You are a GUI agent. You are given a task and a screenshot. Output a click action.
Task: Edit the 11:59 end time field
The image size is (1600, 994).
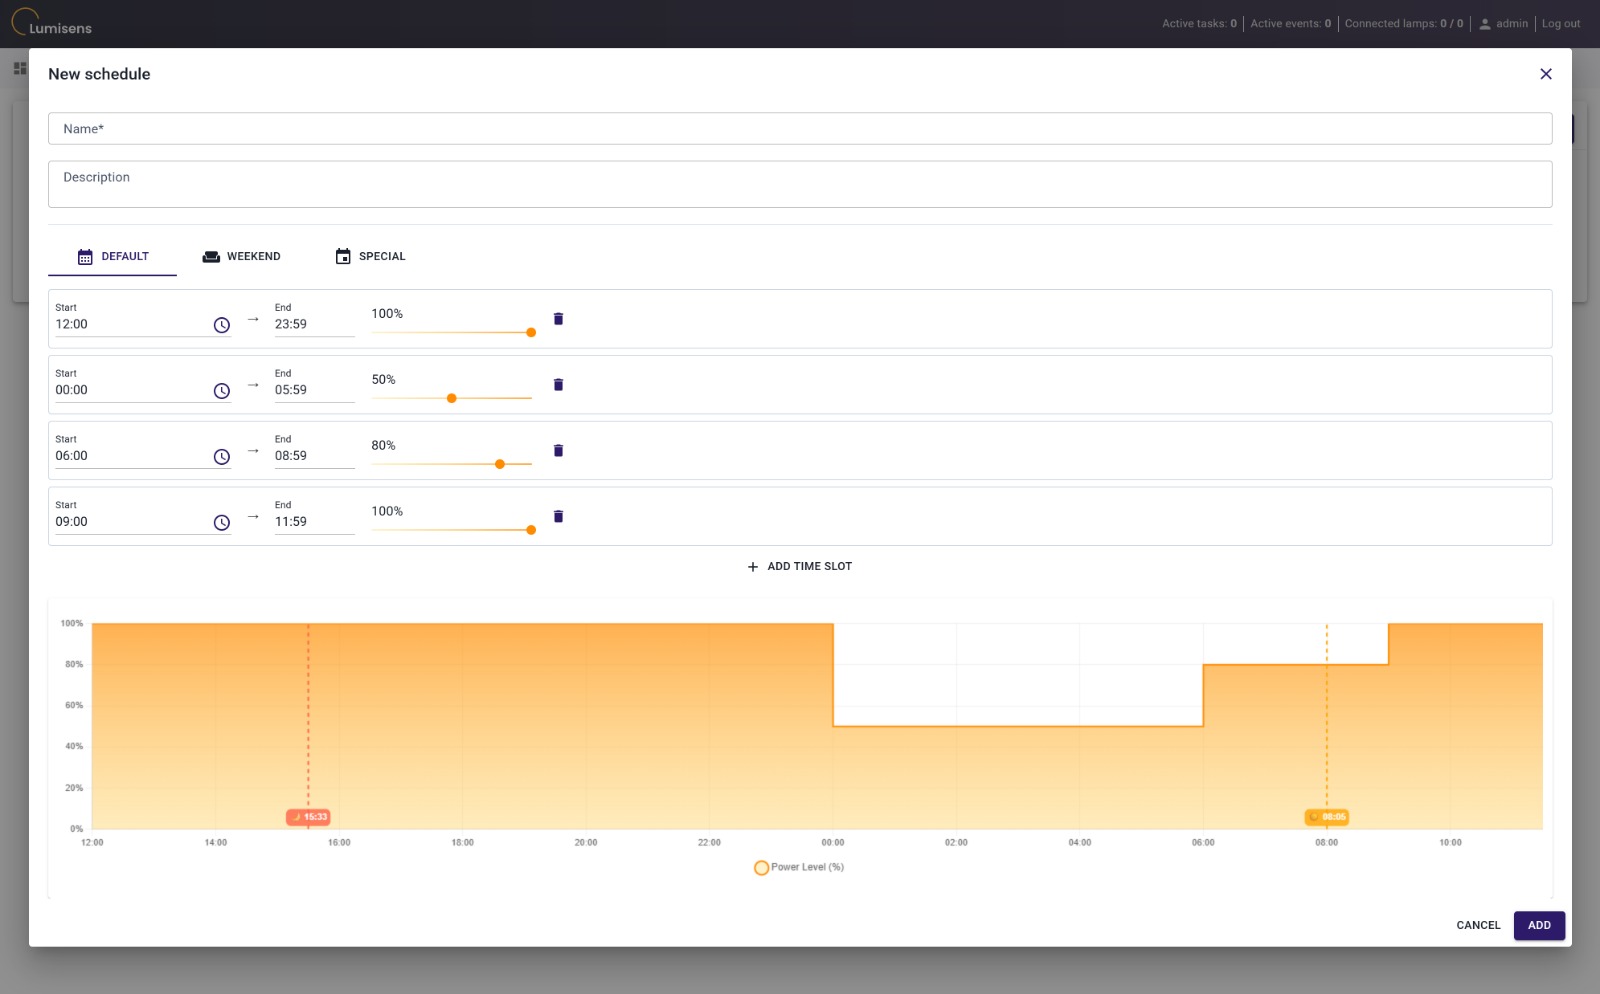[x=314, y=523]
